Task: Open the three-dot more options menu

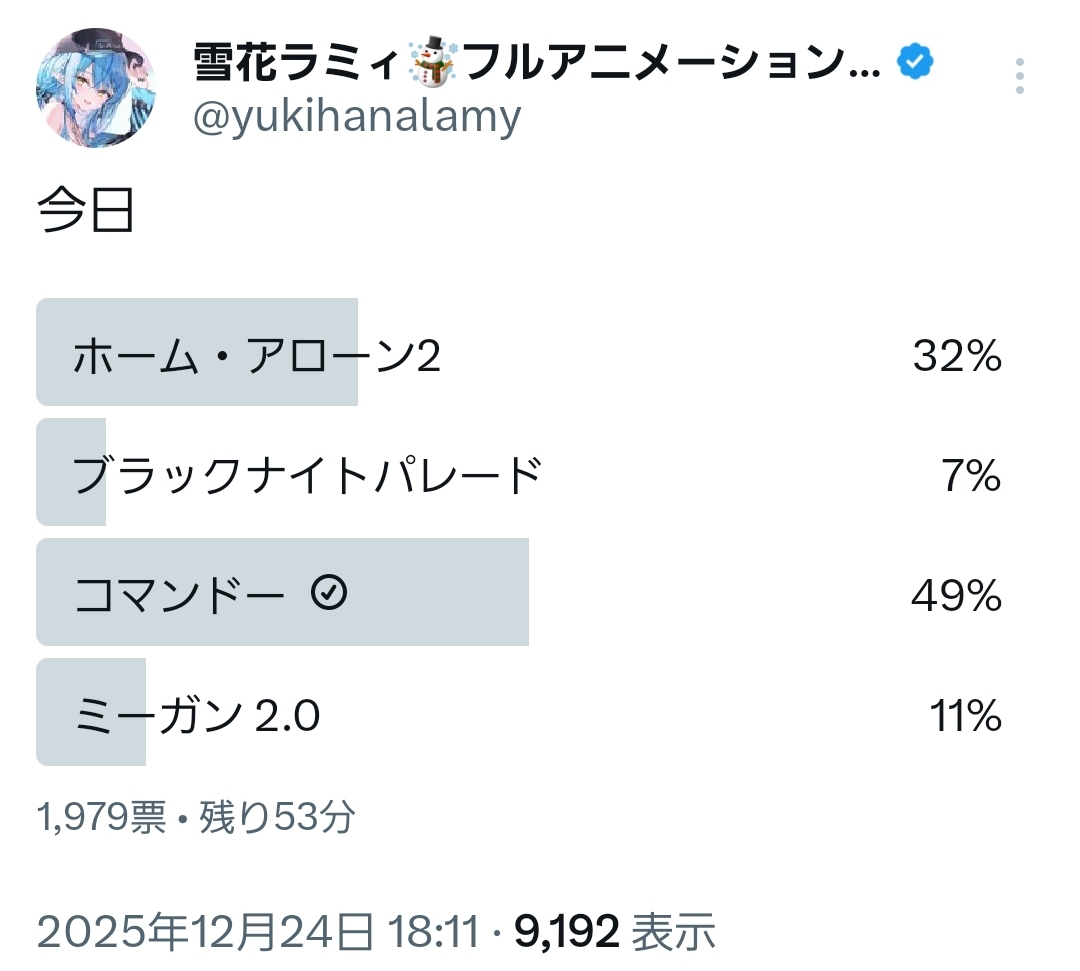Action: click(x=1019, y=76)
